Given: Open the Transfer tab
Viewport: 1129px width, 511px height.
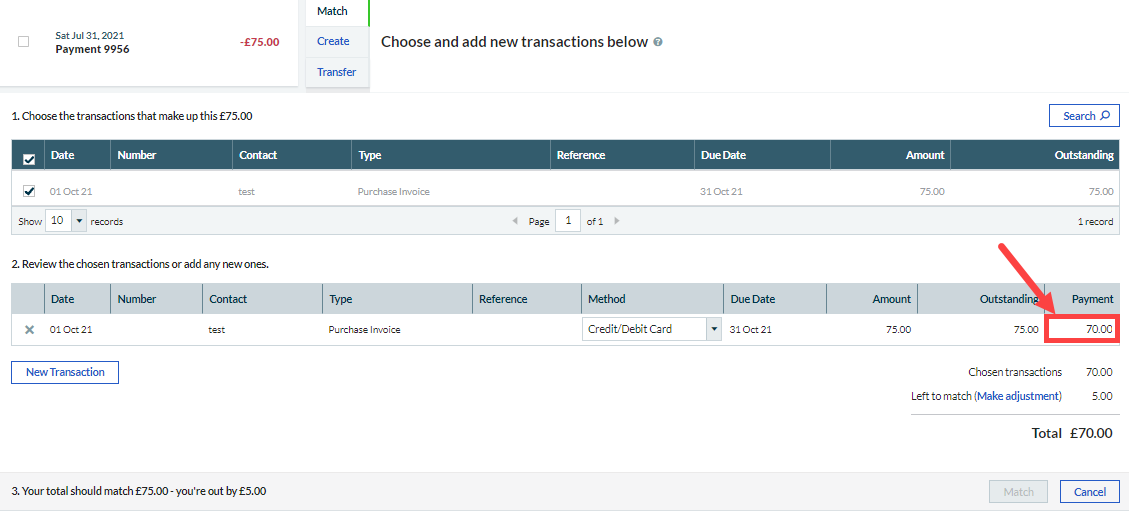Looking at the screenshot, I should (x=336, y=72).
